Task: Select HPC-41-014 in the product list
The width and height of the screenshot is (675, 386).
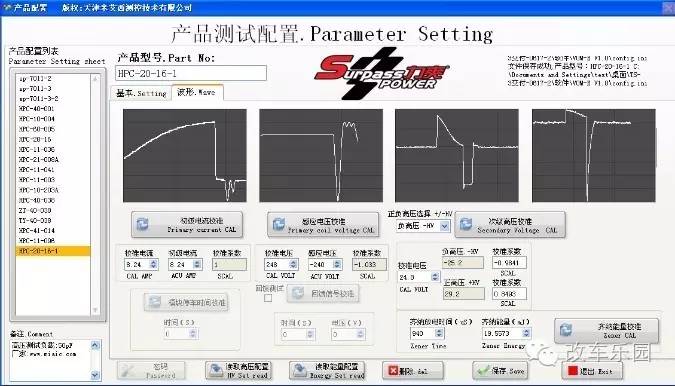Action: pos(53,231)
